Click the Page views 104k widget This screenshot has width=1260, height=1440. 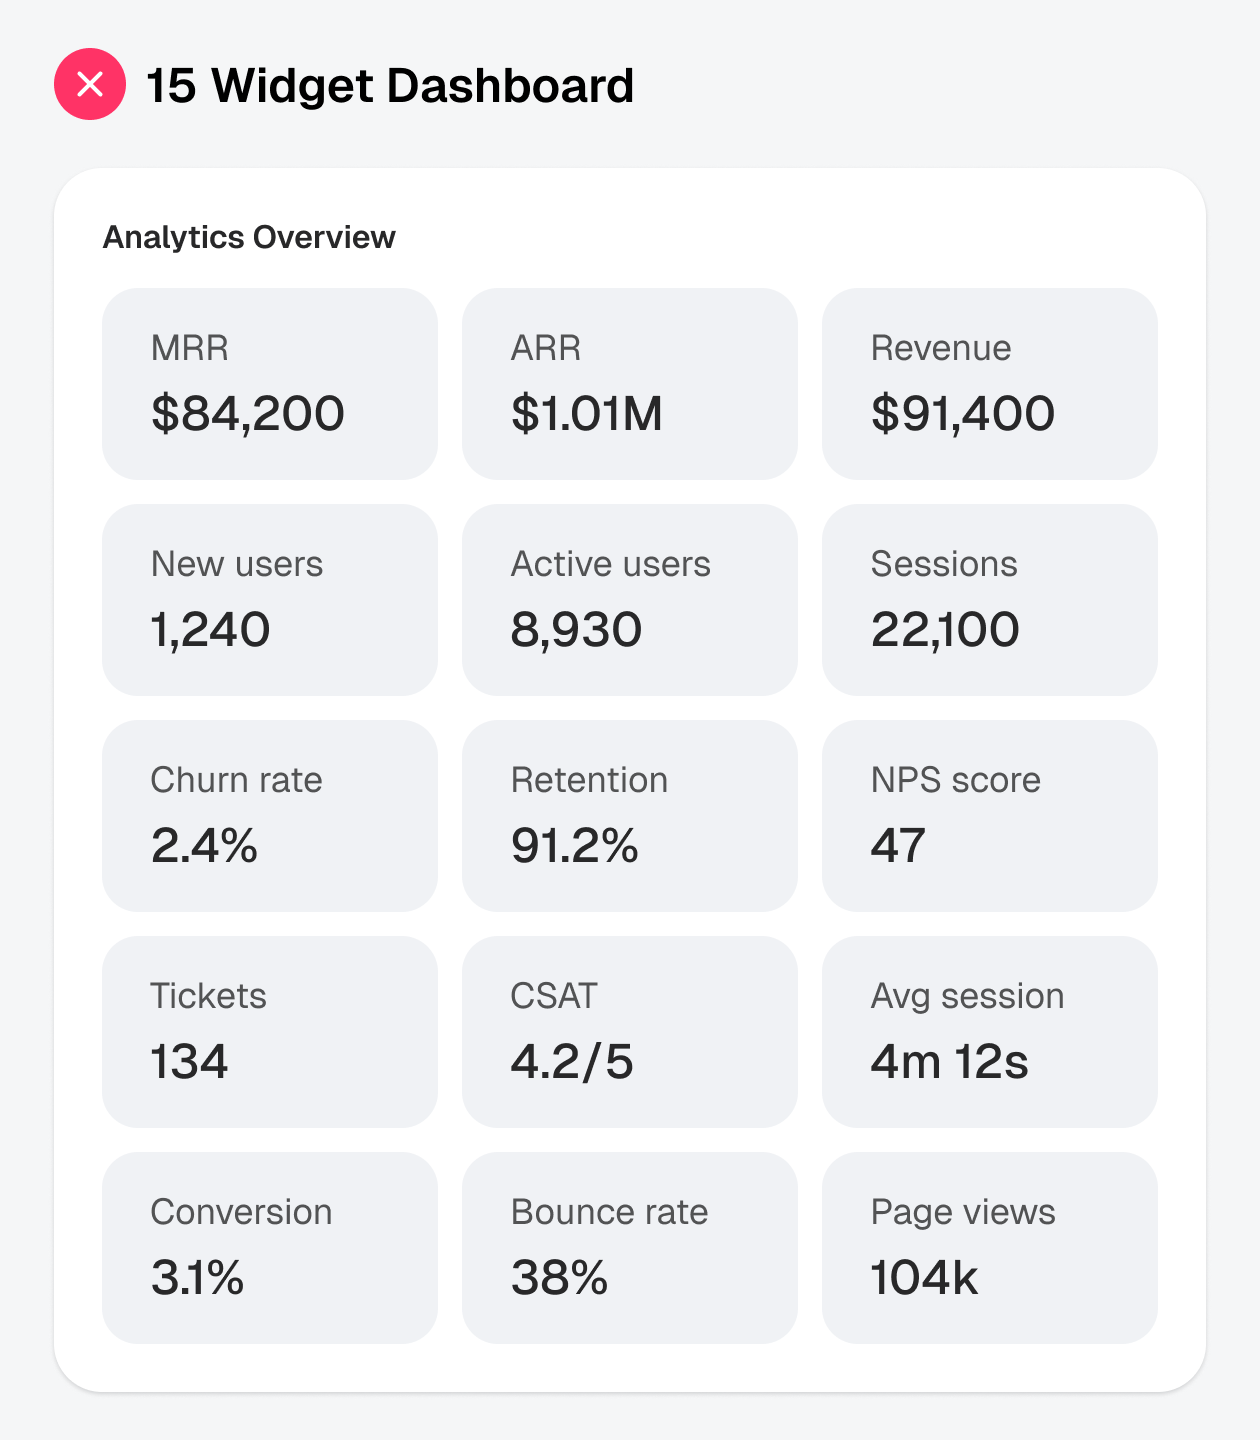pos(990,1248)
